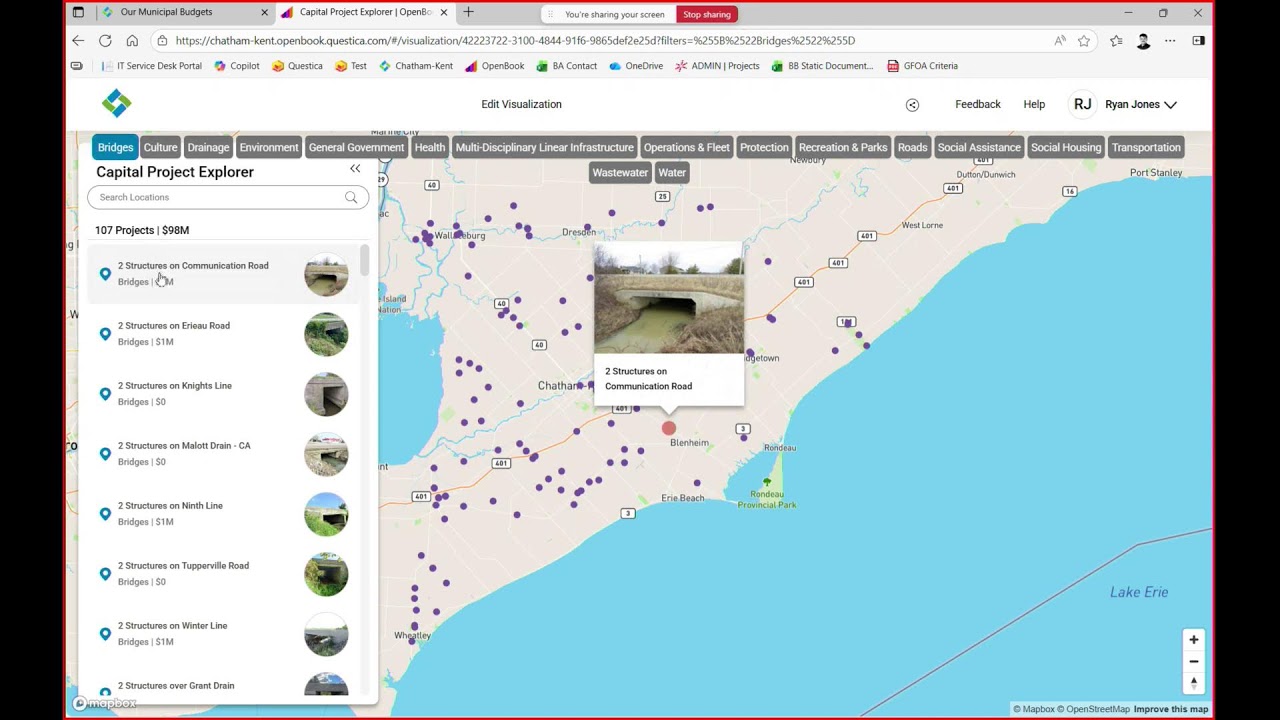Open the Questica bookmark
The height and width of the screenshot is (720, 1280).
pos(297,66)
